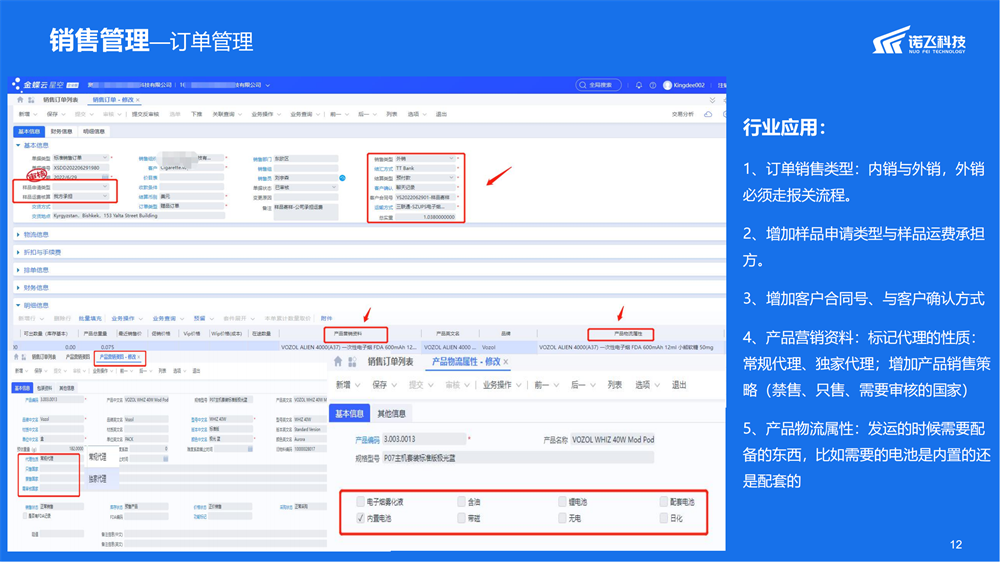Click the 全局搜索 global search box
This screenshot has height=562, width=1000.
tap(598, 85)
